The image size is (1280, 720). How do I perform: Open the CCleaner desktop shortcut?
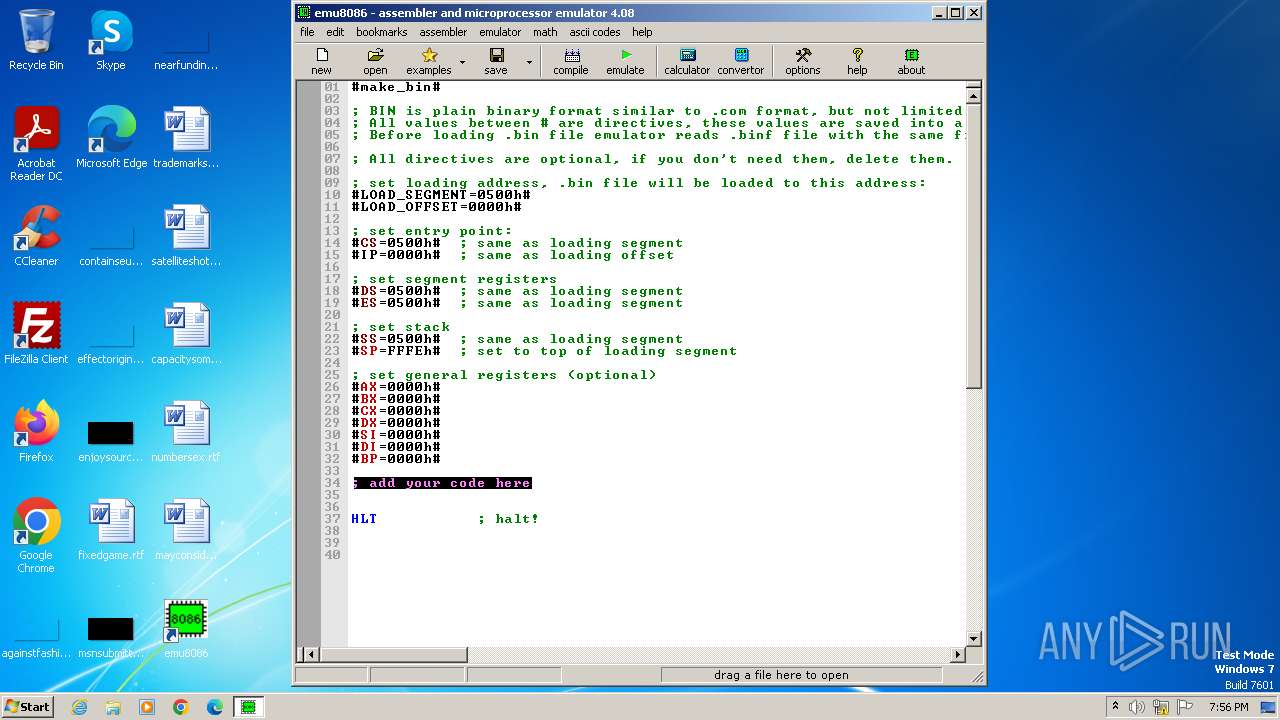(x=36, y=236)
